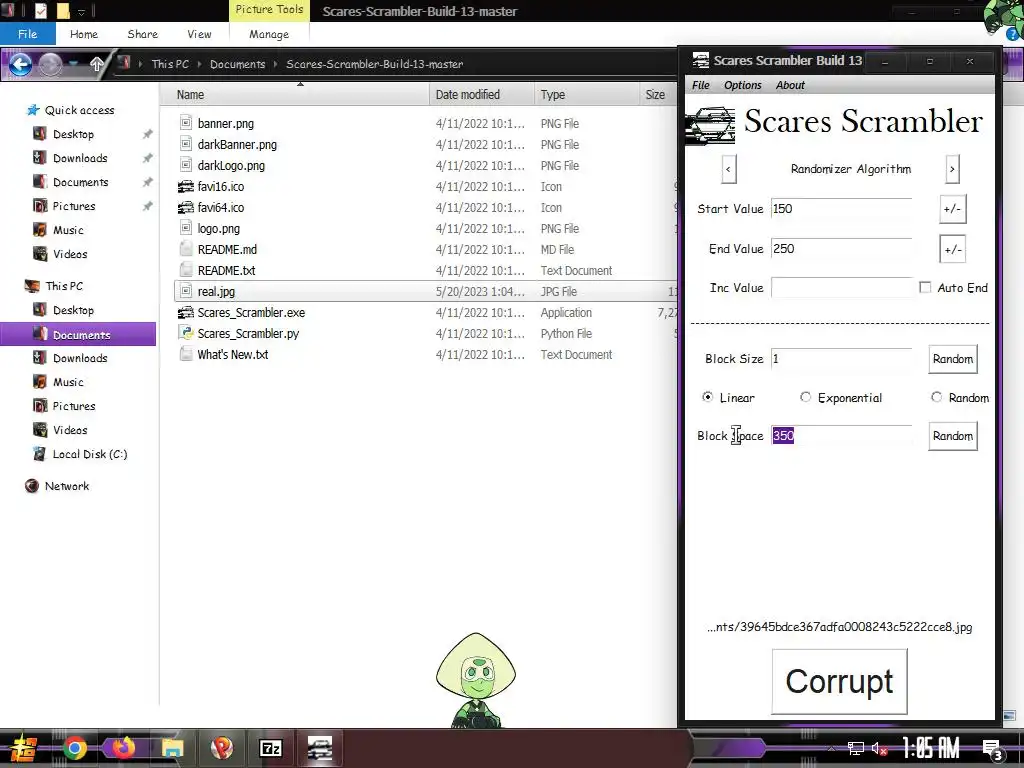1024x768 pixels.
Task: Click the File Explorer help question icon
Action: click(x=1014, y=34)
